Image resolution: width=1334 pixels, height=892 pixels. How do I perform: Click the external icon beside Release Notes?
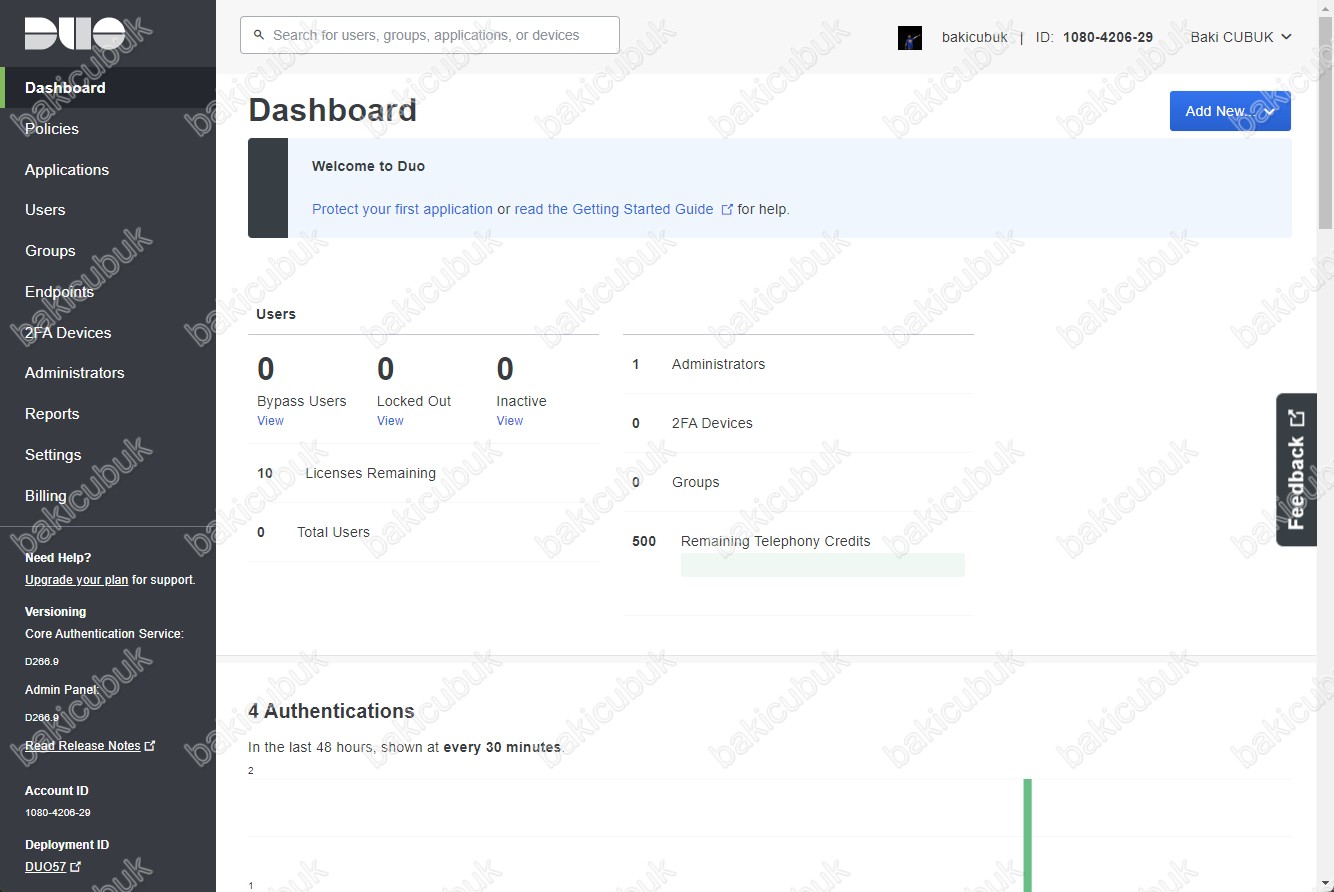tap(150, 745)
